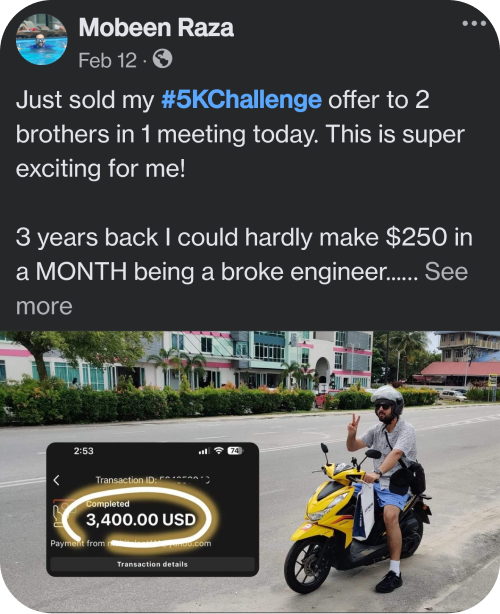
Task: Click the battery indicator showing 74
Action: [x=235, y=451]
